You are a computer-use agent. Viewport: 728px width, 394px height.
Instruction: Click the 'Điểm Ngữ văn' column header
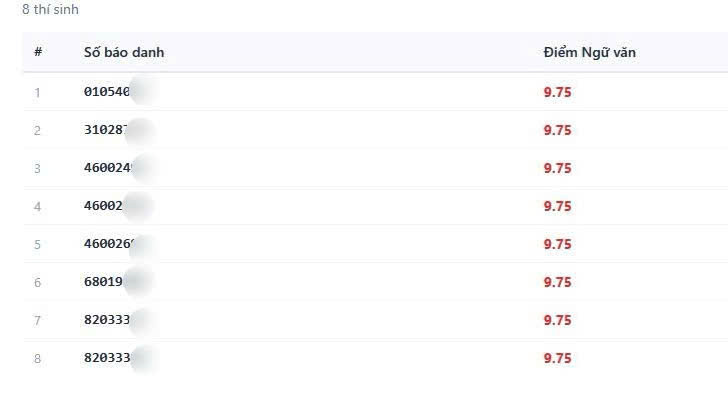tap(590, 52)
